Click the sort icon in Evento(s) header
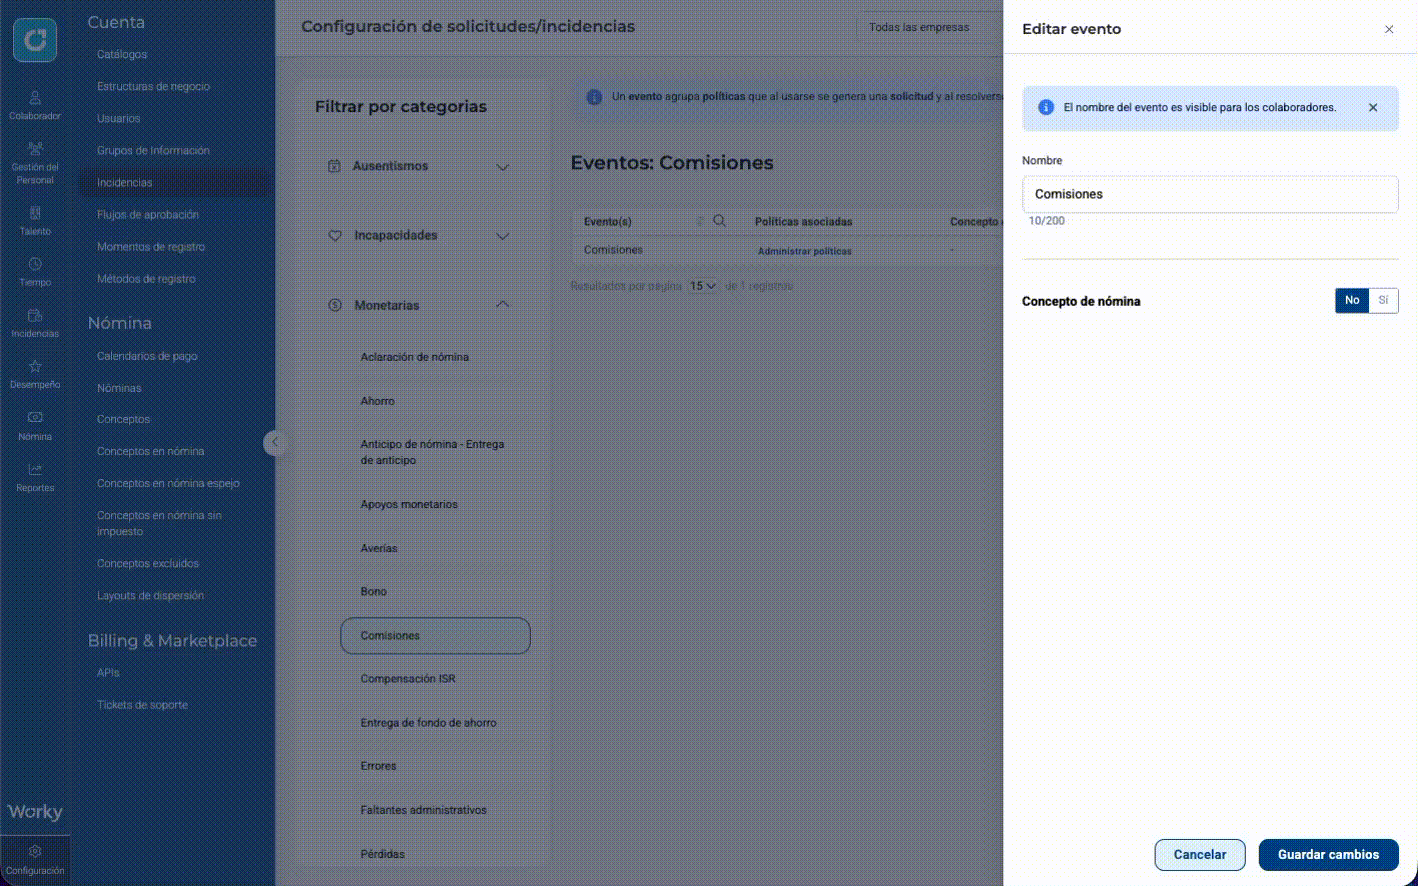 point(700,221)
